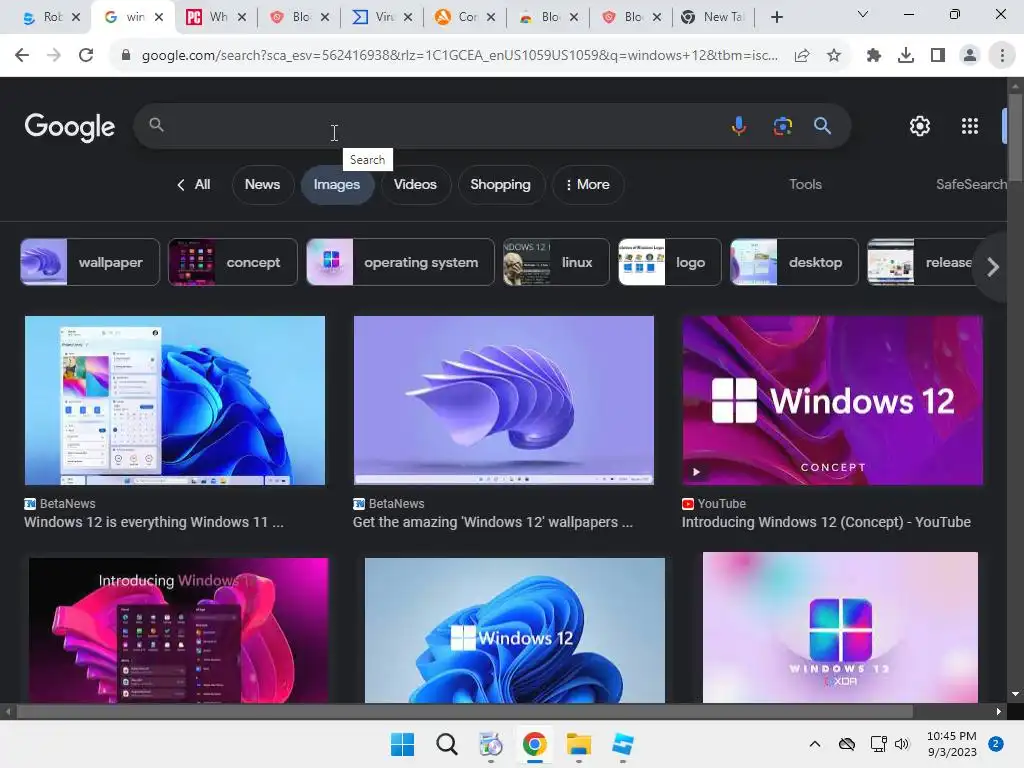Expand tab search chevron in title bar
The height and width of the screenshot is (768, 1024).
[x=863, y=14]
